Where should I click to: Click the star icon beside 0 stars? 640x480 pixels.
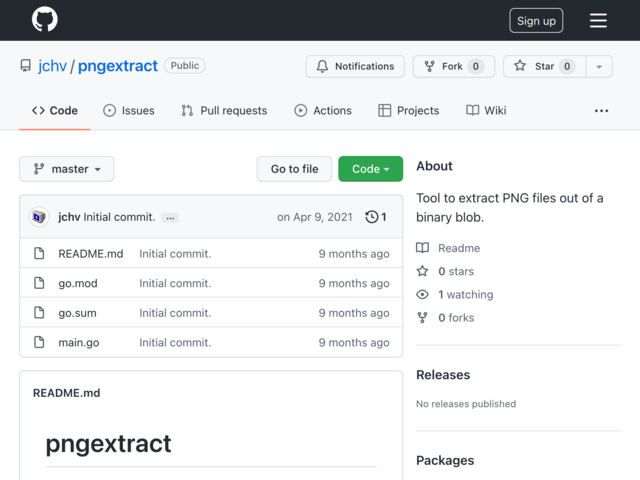pyautogui.click(x=422, y=271)
